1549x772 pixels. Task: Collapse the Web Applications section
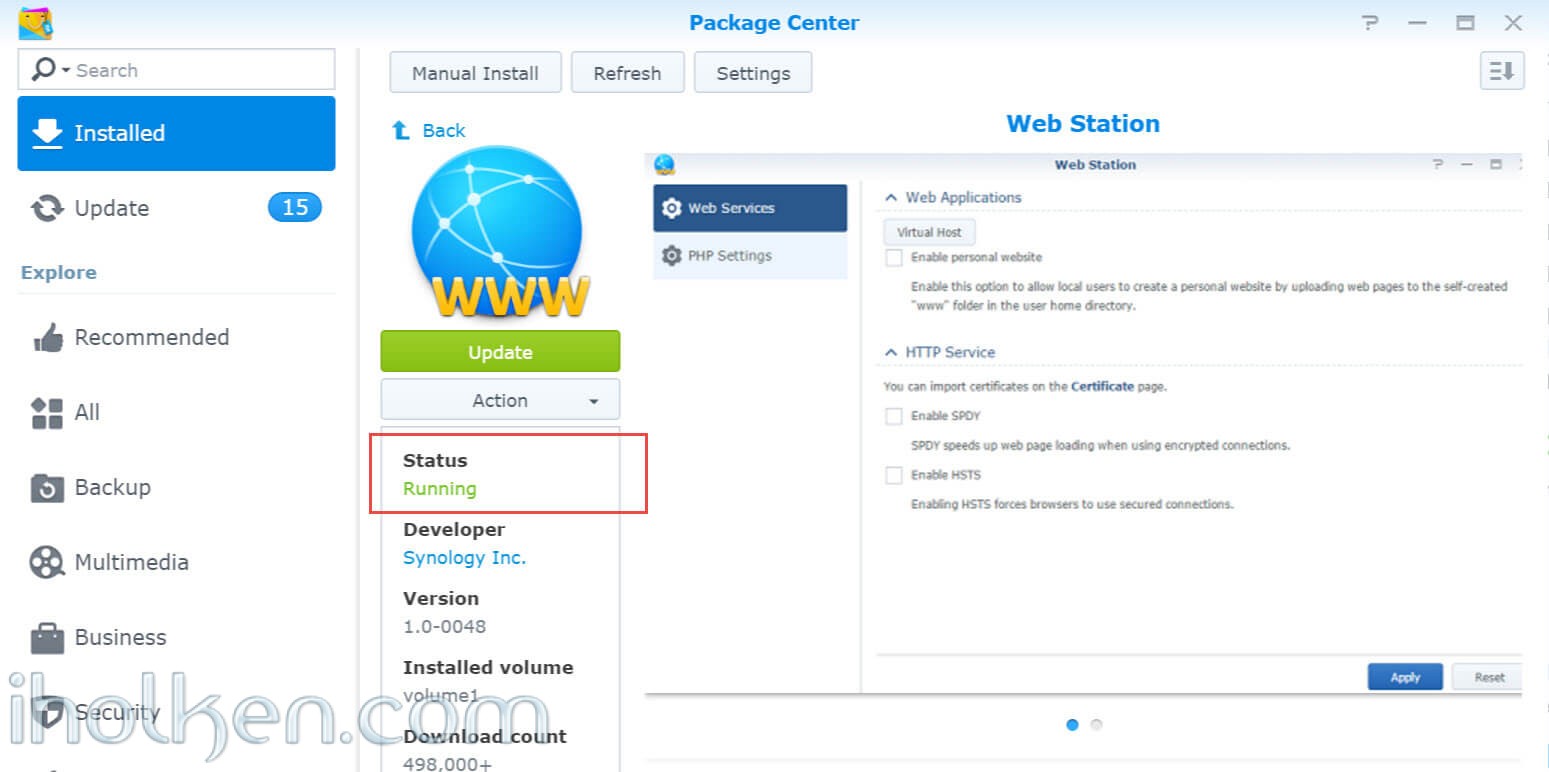[890, 198]
